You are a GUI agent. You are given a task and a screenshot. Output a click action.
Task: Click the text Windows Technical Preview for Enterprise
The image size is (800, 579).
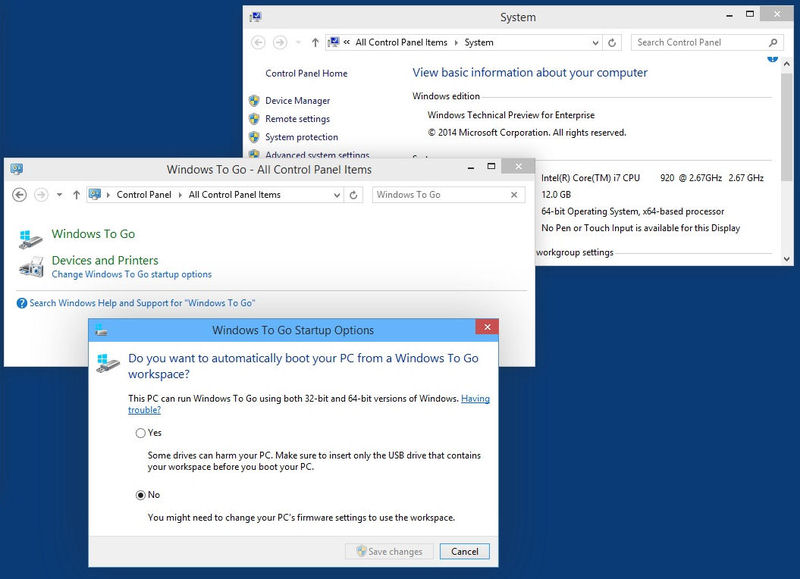511,115
